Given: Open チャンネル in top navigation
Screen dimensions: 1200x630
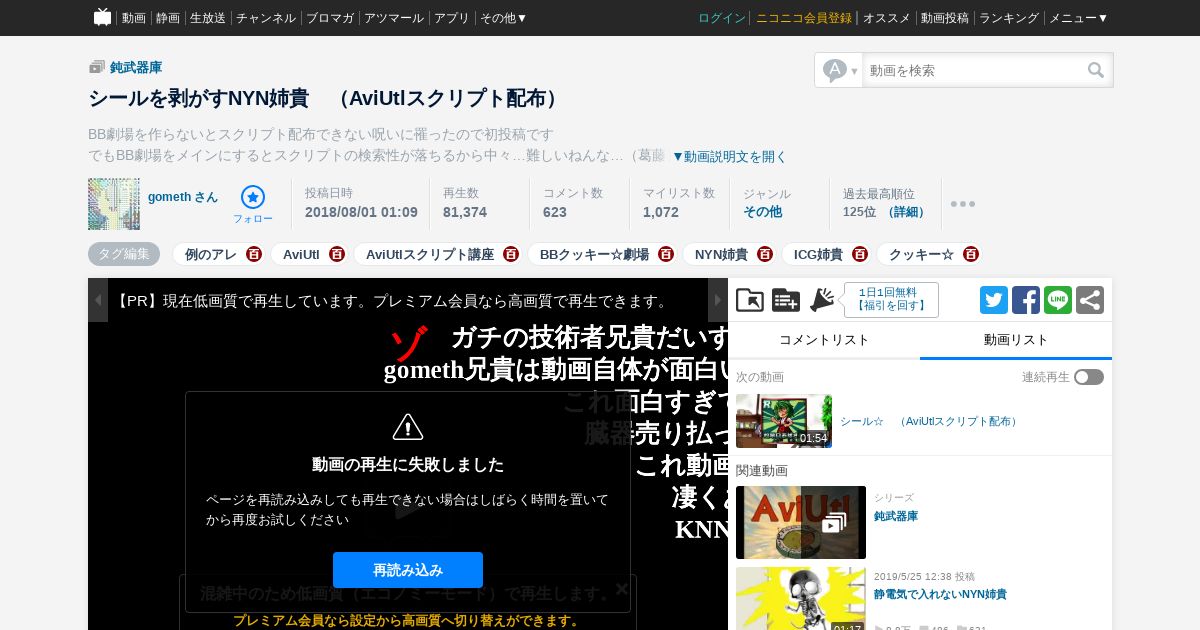Looking at the screenshot, I should coord(266,18).
